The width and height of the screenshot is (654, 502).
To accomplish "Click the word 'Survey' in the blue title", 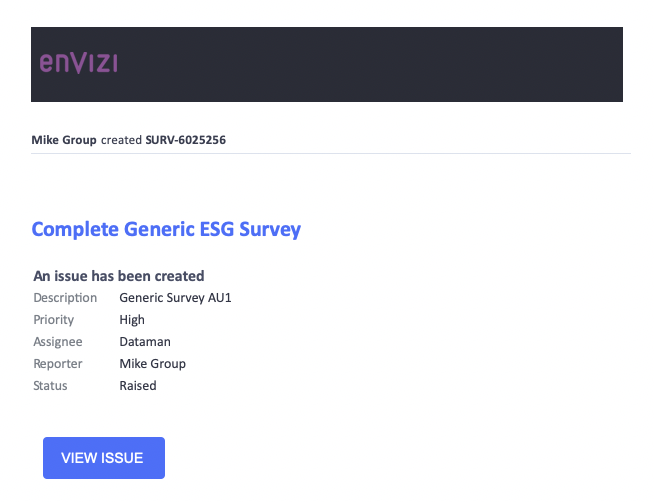I will coord(270,229).
